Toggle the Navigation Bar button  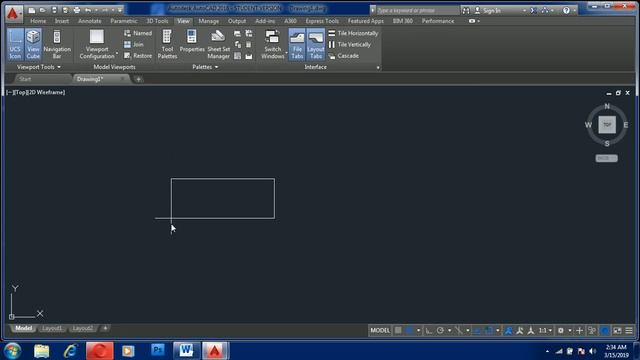pos(57,44)
